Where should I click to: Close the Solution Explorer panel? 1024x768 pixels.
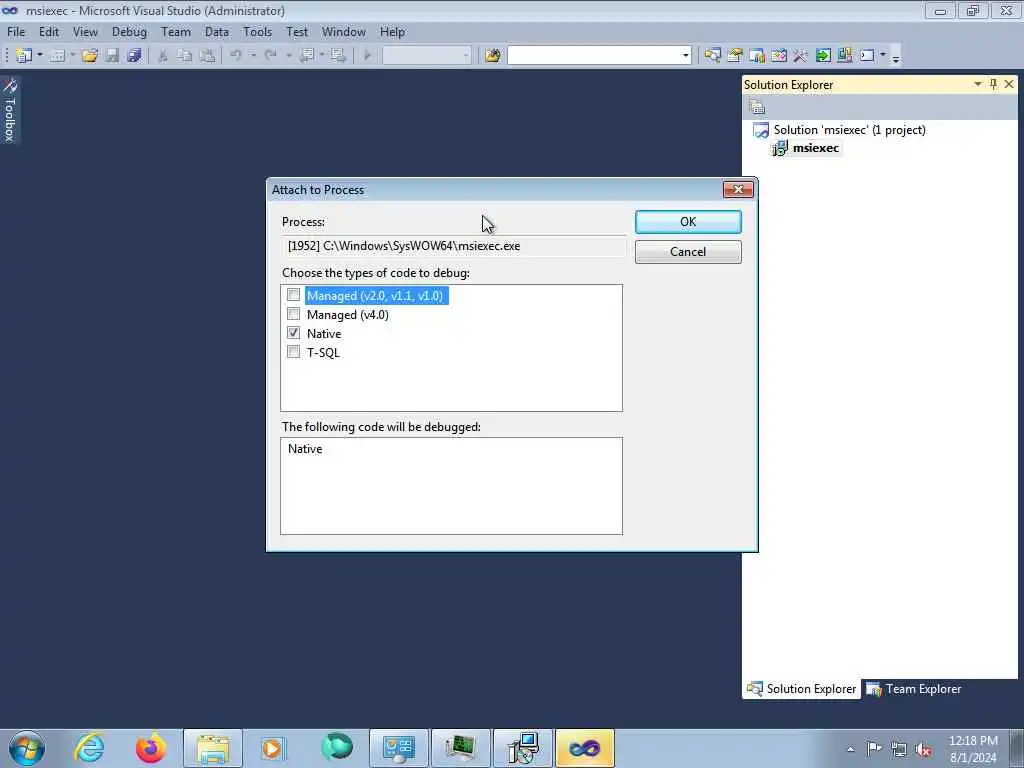tap(1009, 84)
